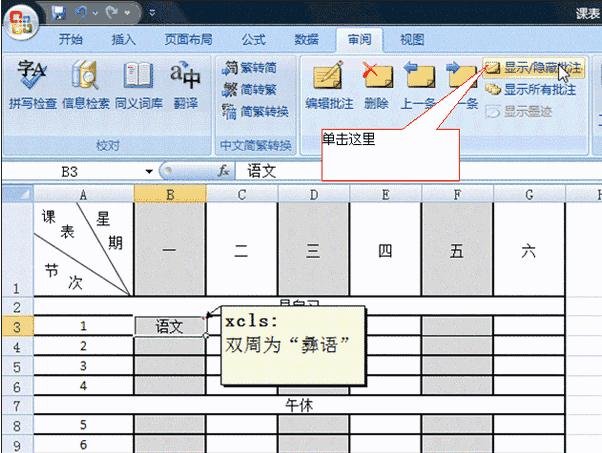
Task: Select row 3 header
Action: [x=18, y=327]
